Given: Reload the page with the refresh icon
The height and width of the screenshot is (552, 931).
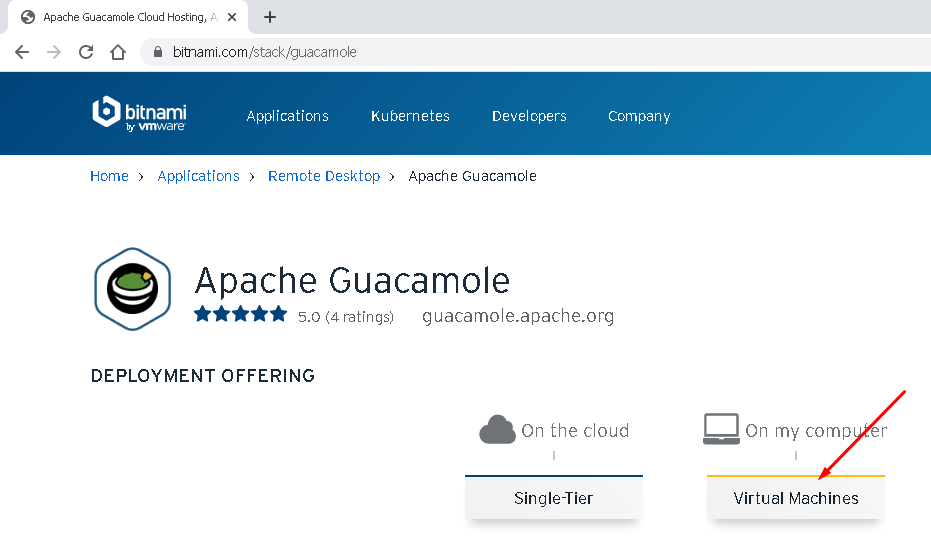Looking at the screenshot, I should (86, 52).
